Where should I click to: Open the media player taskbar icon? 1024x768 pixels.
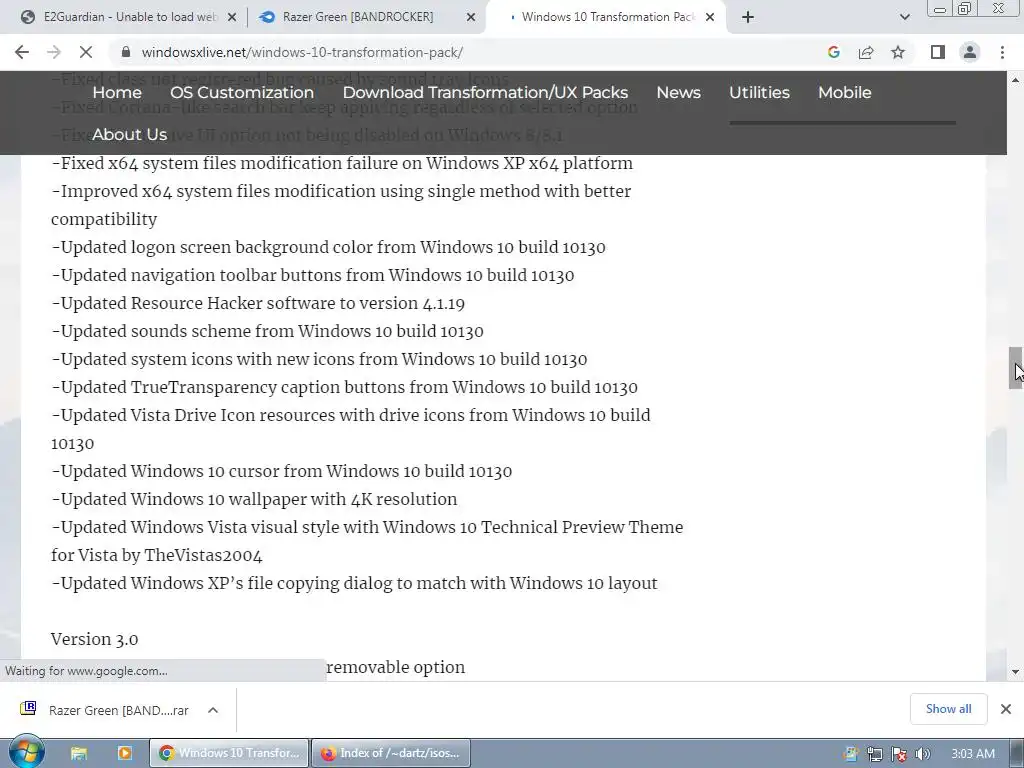[x=125, y=753]
